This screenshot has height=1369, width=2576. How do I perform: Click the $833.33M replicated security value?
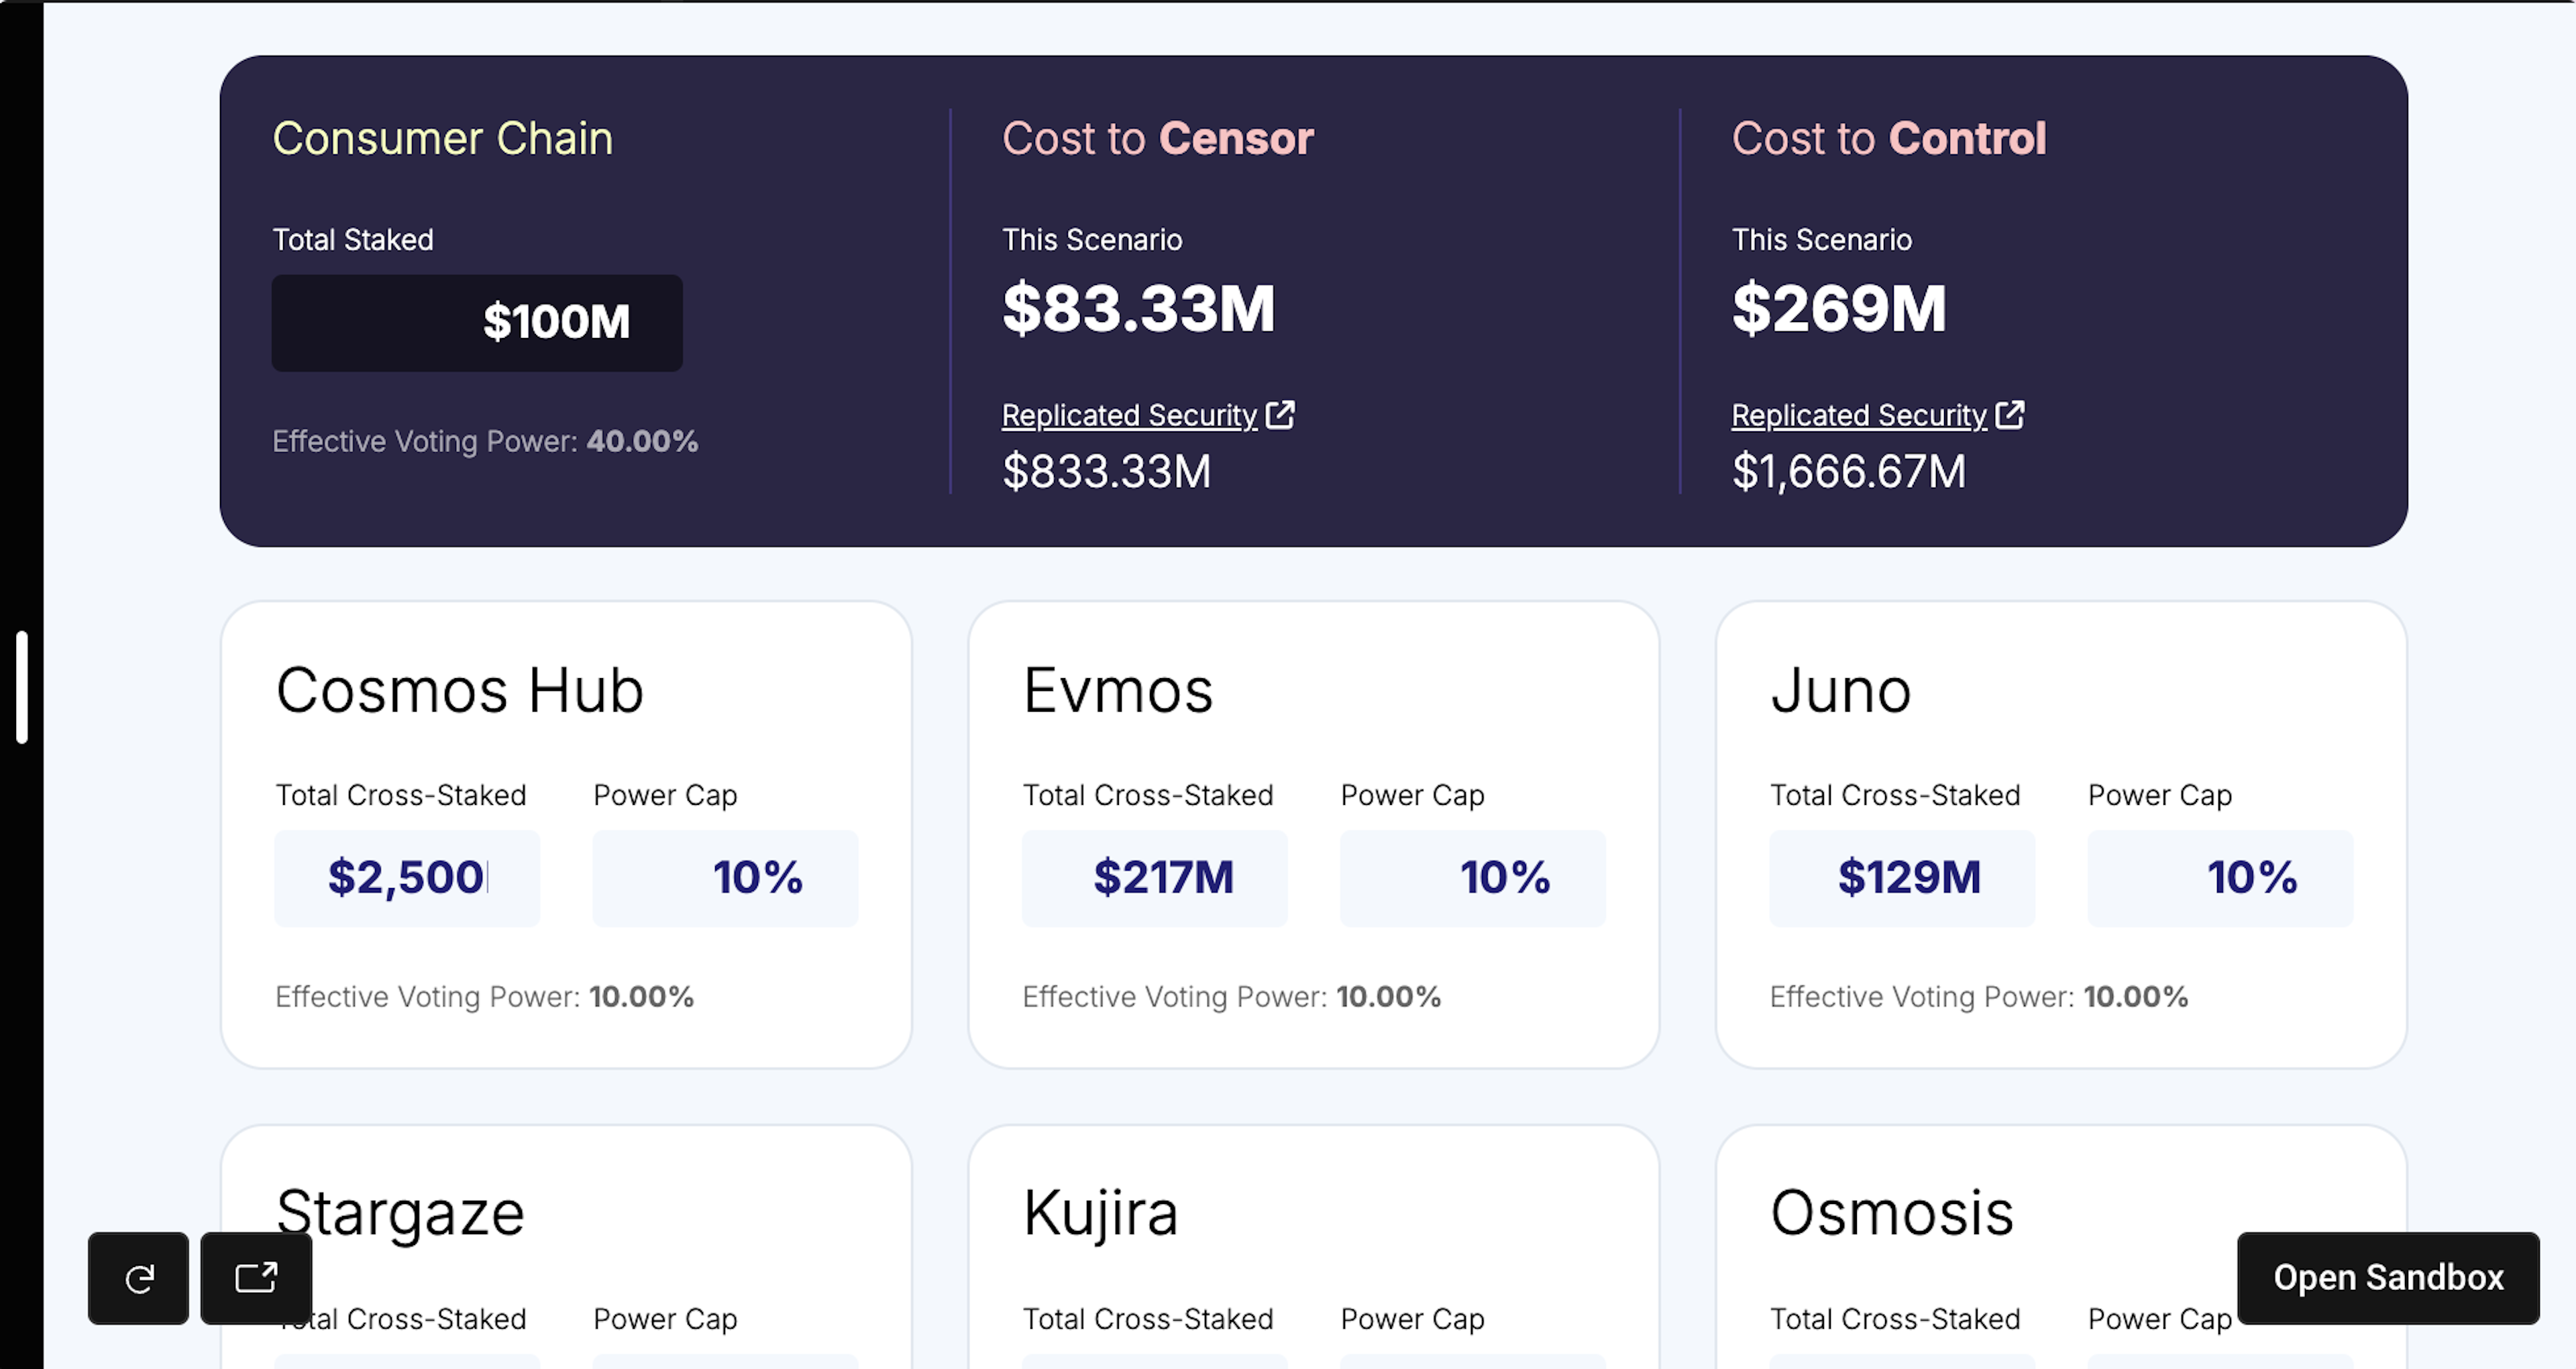pos(1107,471)
